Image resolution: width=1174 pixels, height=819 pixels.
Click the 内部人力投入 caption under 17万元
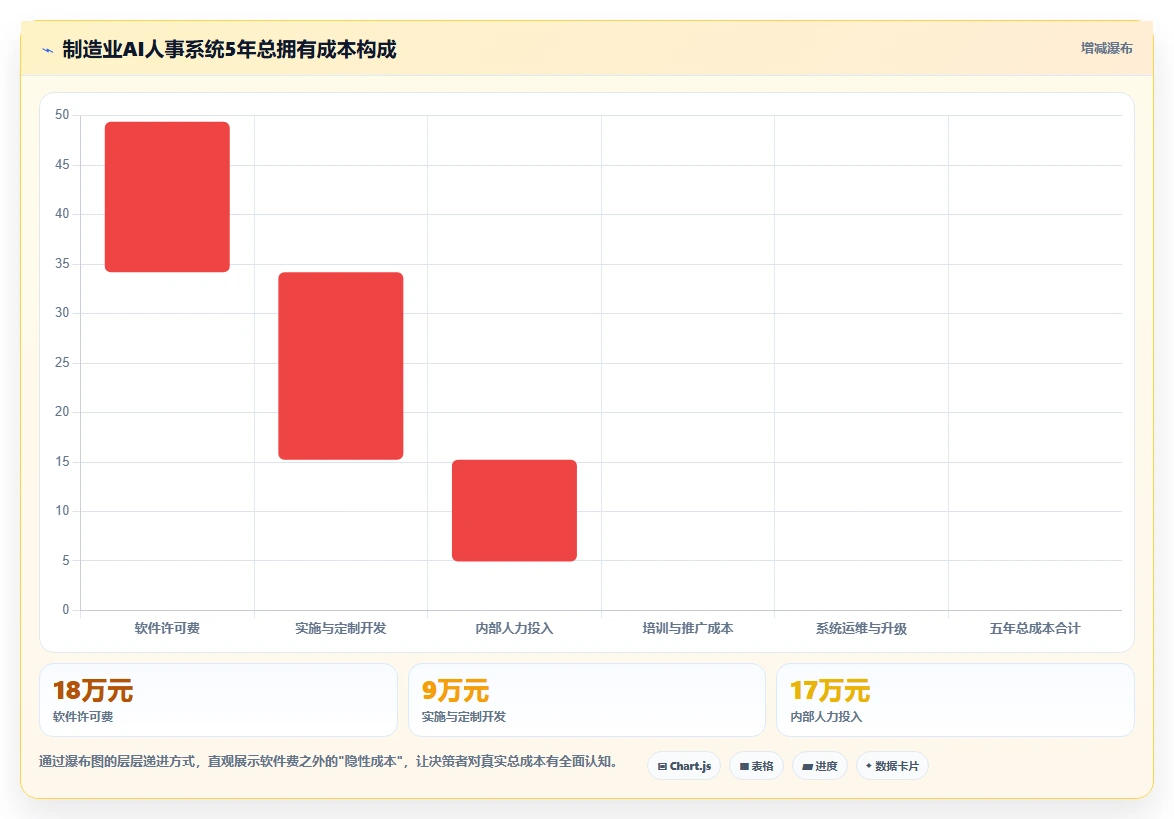[827, 716]
